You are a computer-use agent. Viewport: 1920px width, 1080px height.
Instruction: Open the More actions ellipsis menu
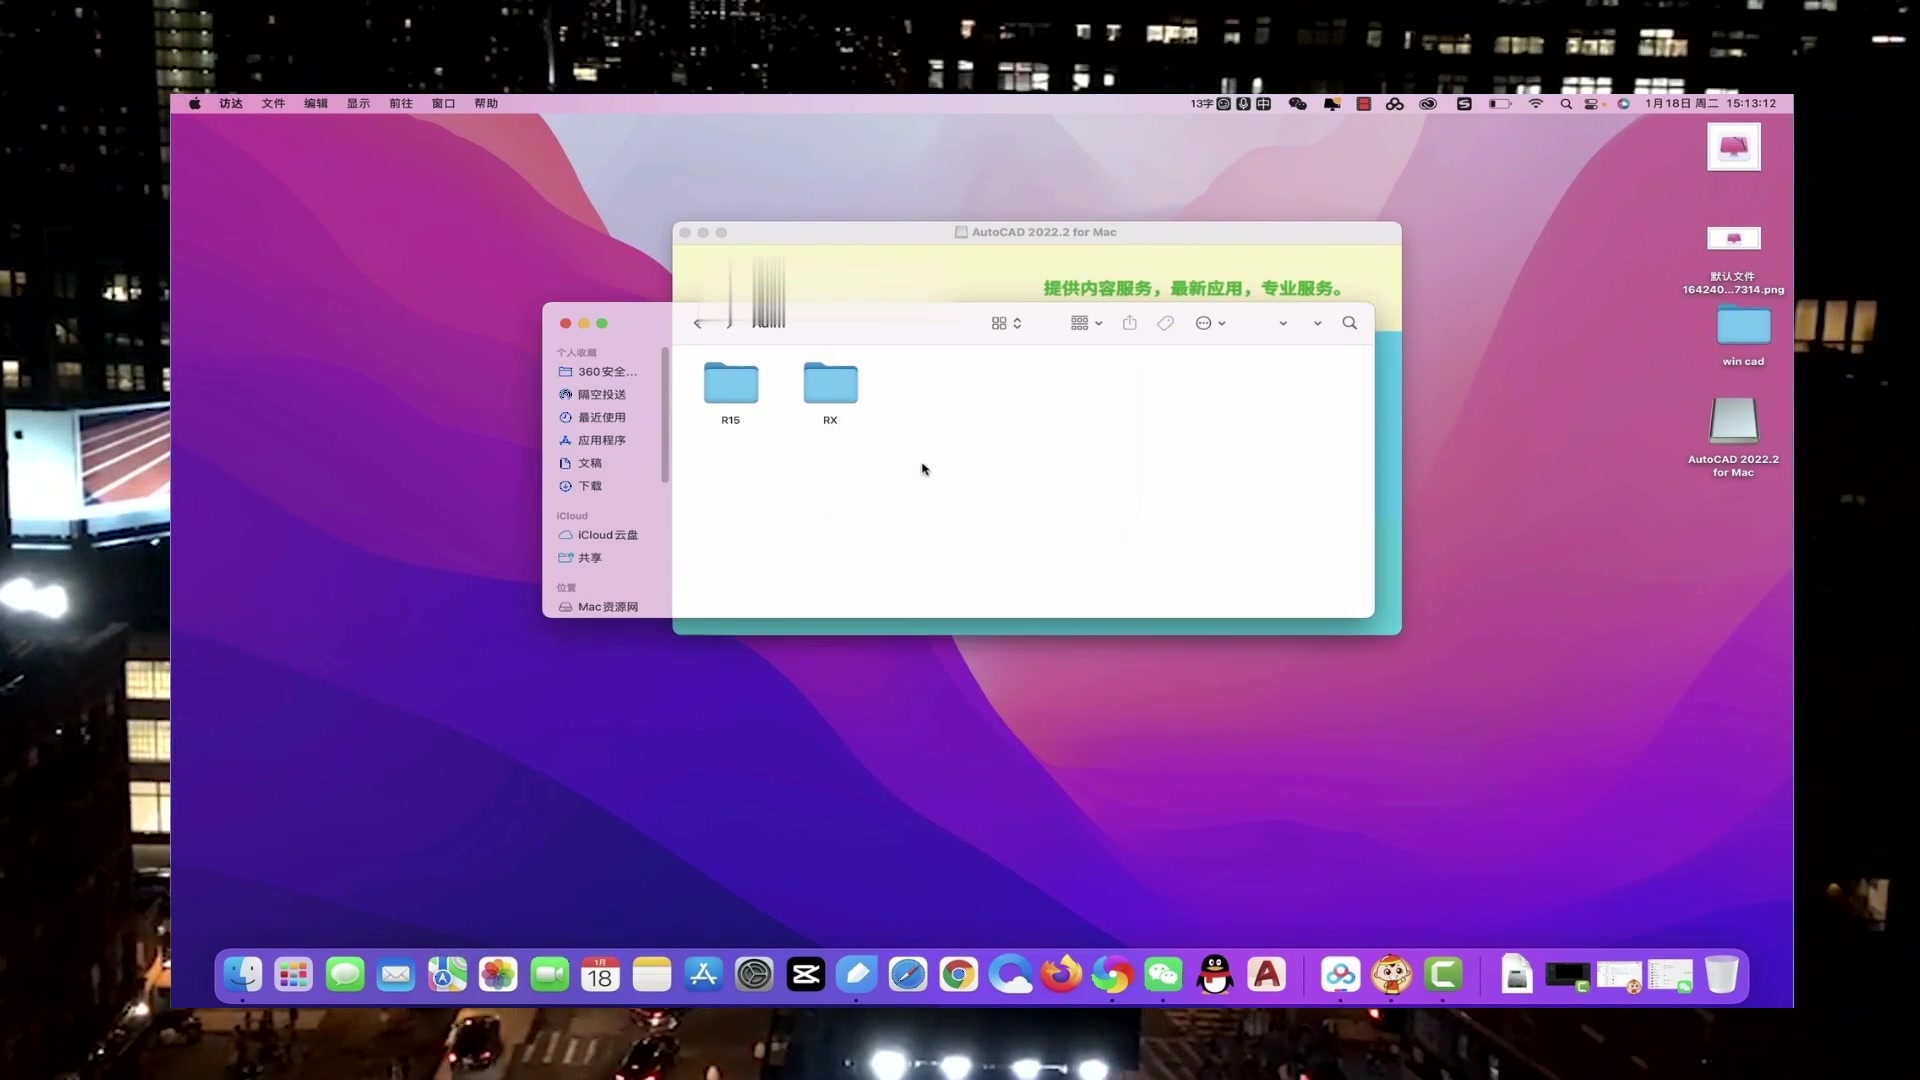[x=1210, y=323]
